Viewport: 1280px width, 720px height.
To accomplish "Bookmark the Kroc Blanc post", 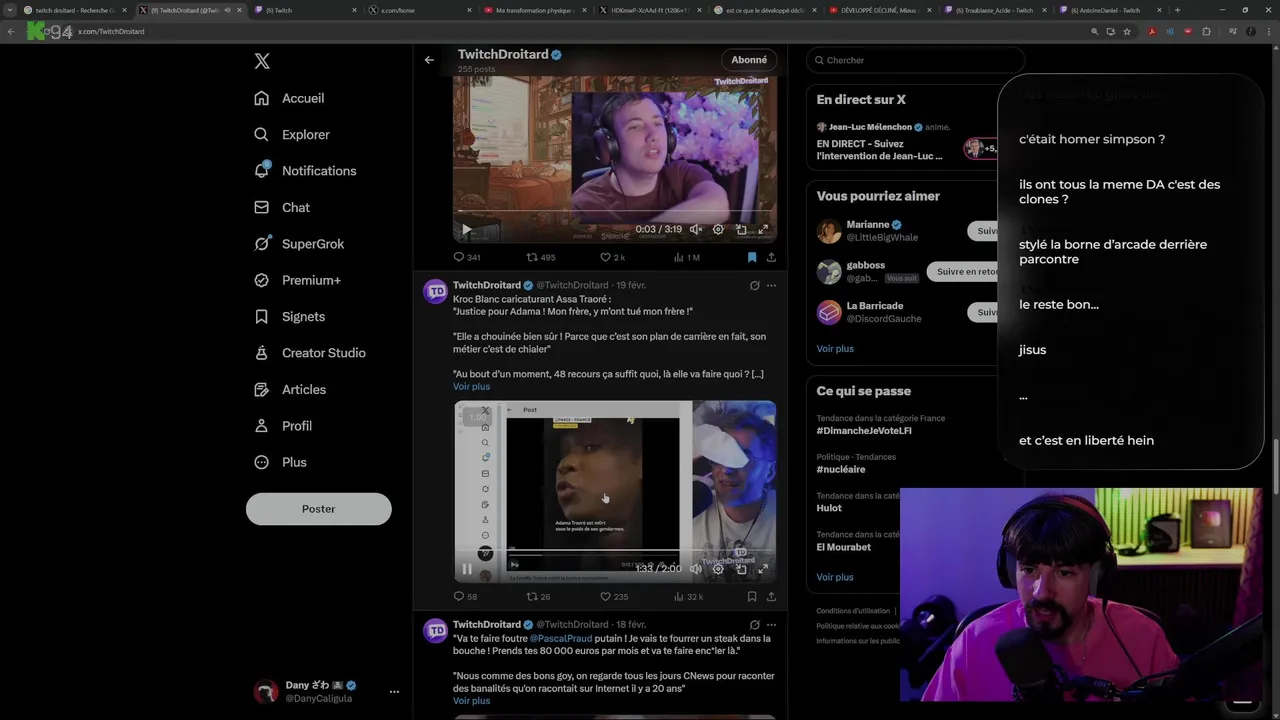I will click(x=751, y=596).
